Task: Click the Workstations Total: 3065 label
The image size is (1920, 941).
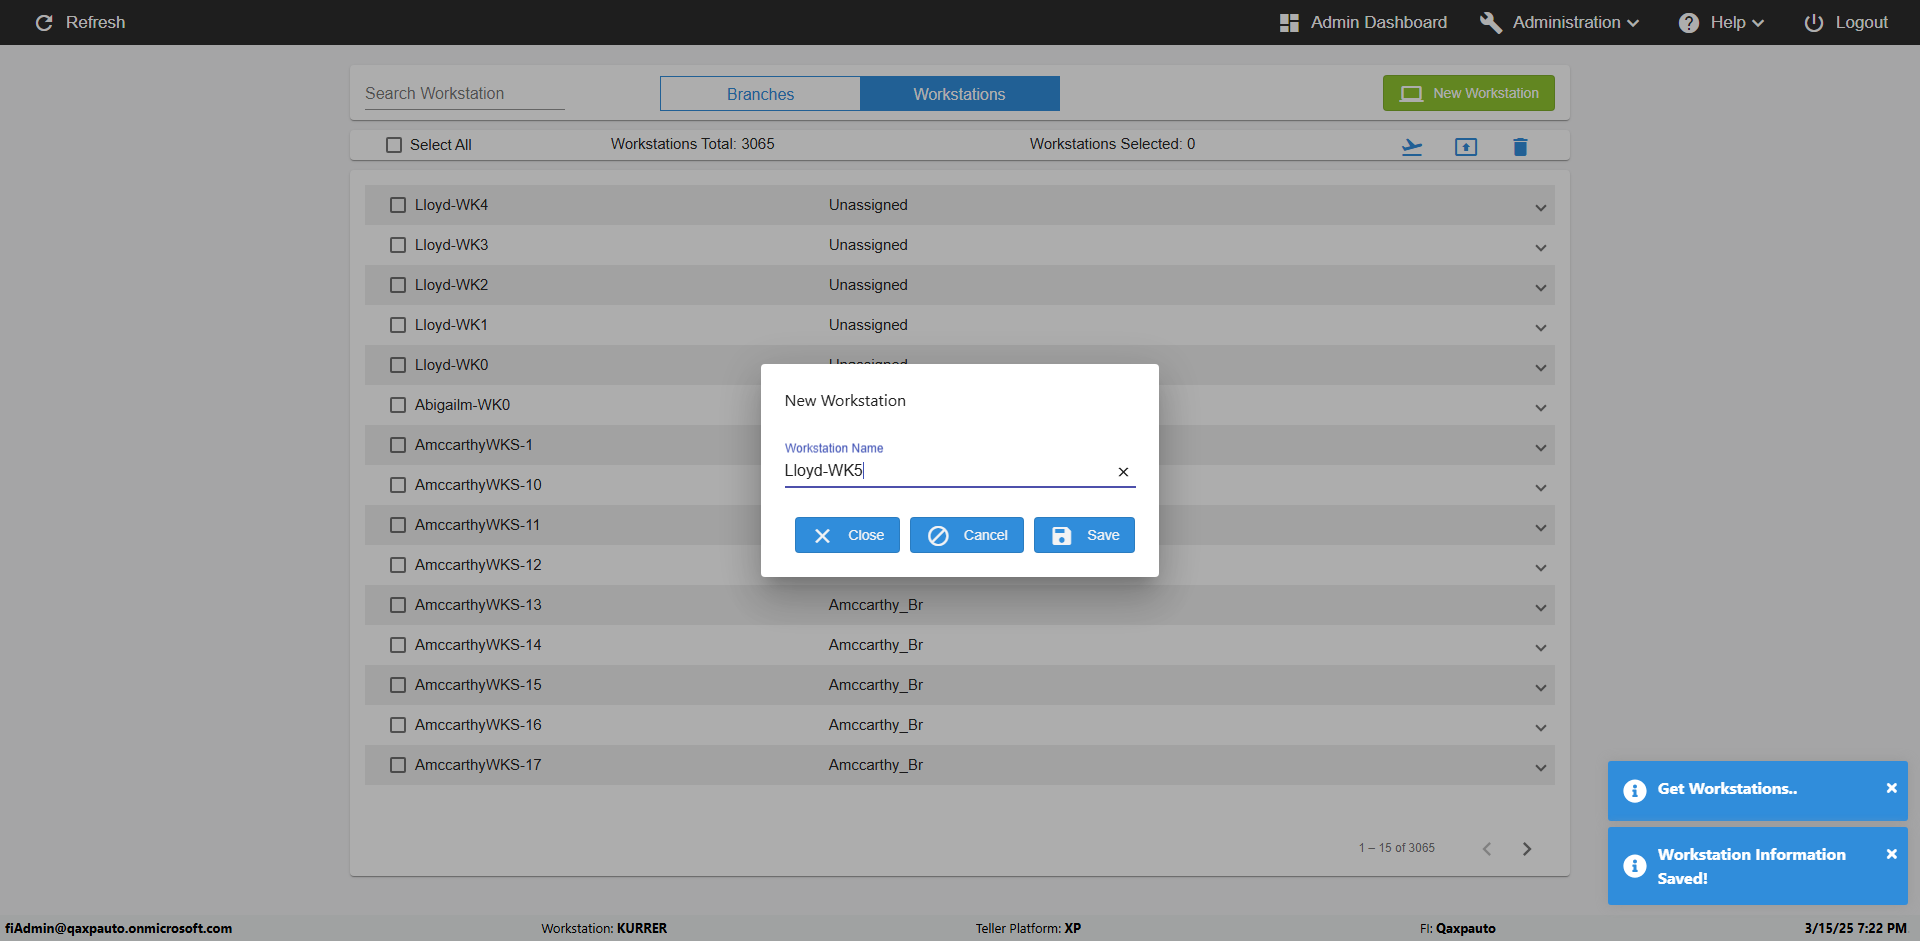Action: 693,144
